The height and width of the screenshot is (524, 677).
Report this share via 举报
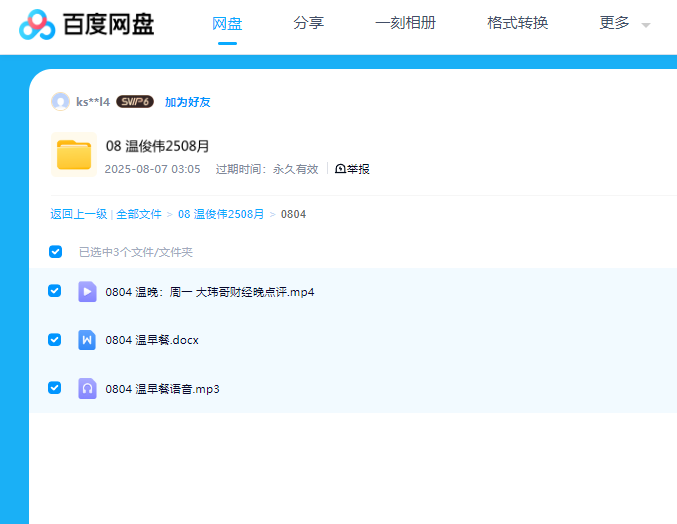[352, 169]
